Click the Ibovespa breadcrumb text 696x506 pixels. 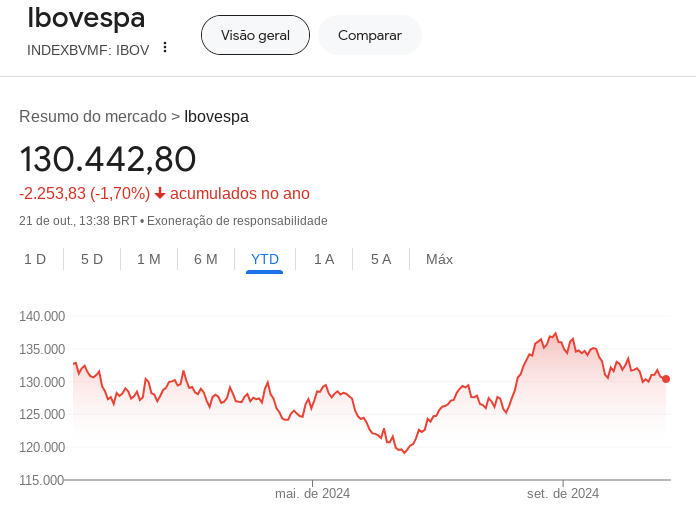tap(216, 116)
